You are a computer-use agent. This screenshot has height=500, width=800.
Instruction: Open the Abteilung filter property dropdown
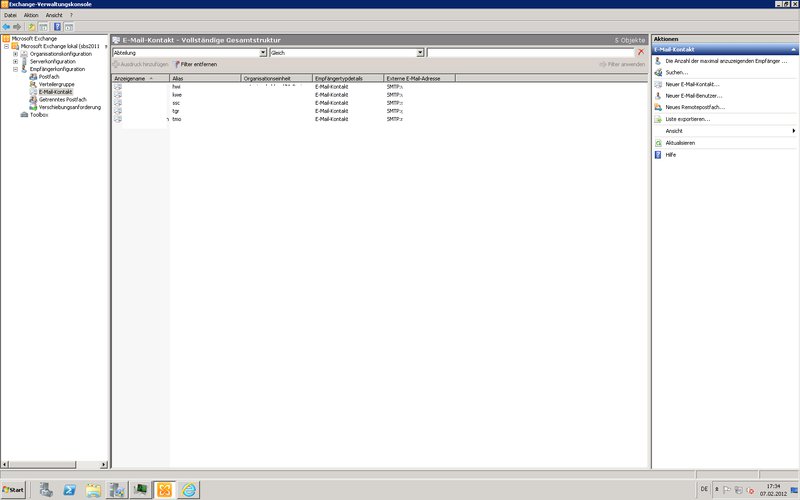[263, 53]
